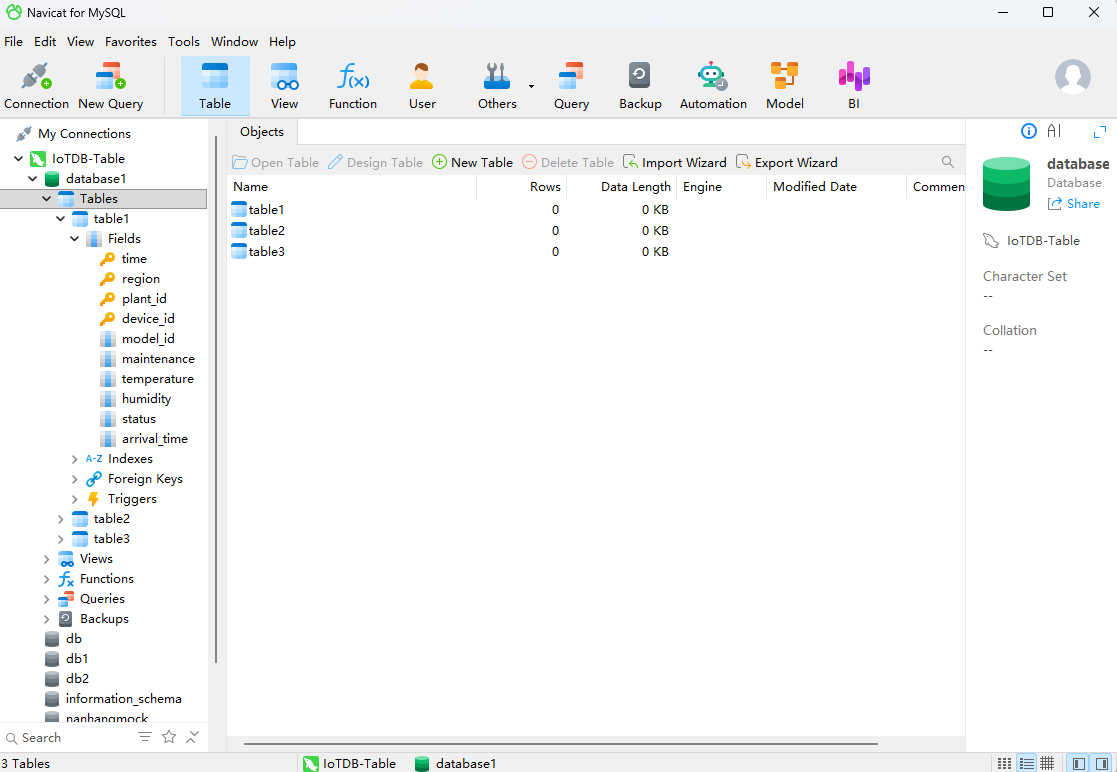Expand the table2 tree node
1117x772 pixels.
pos(61,519)
